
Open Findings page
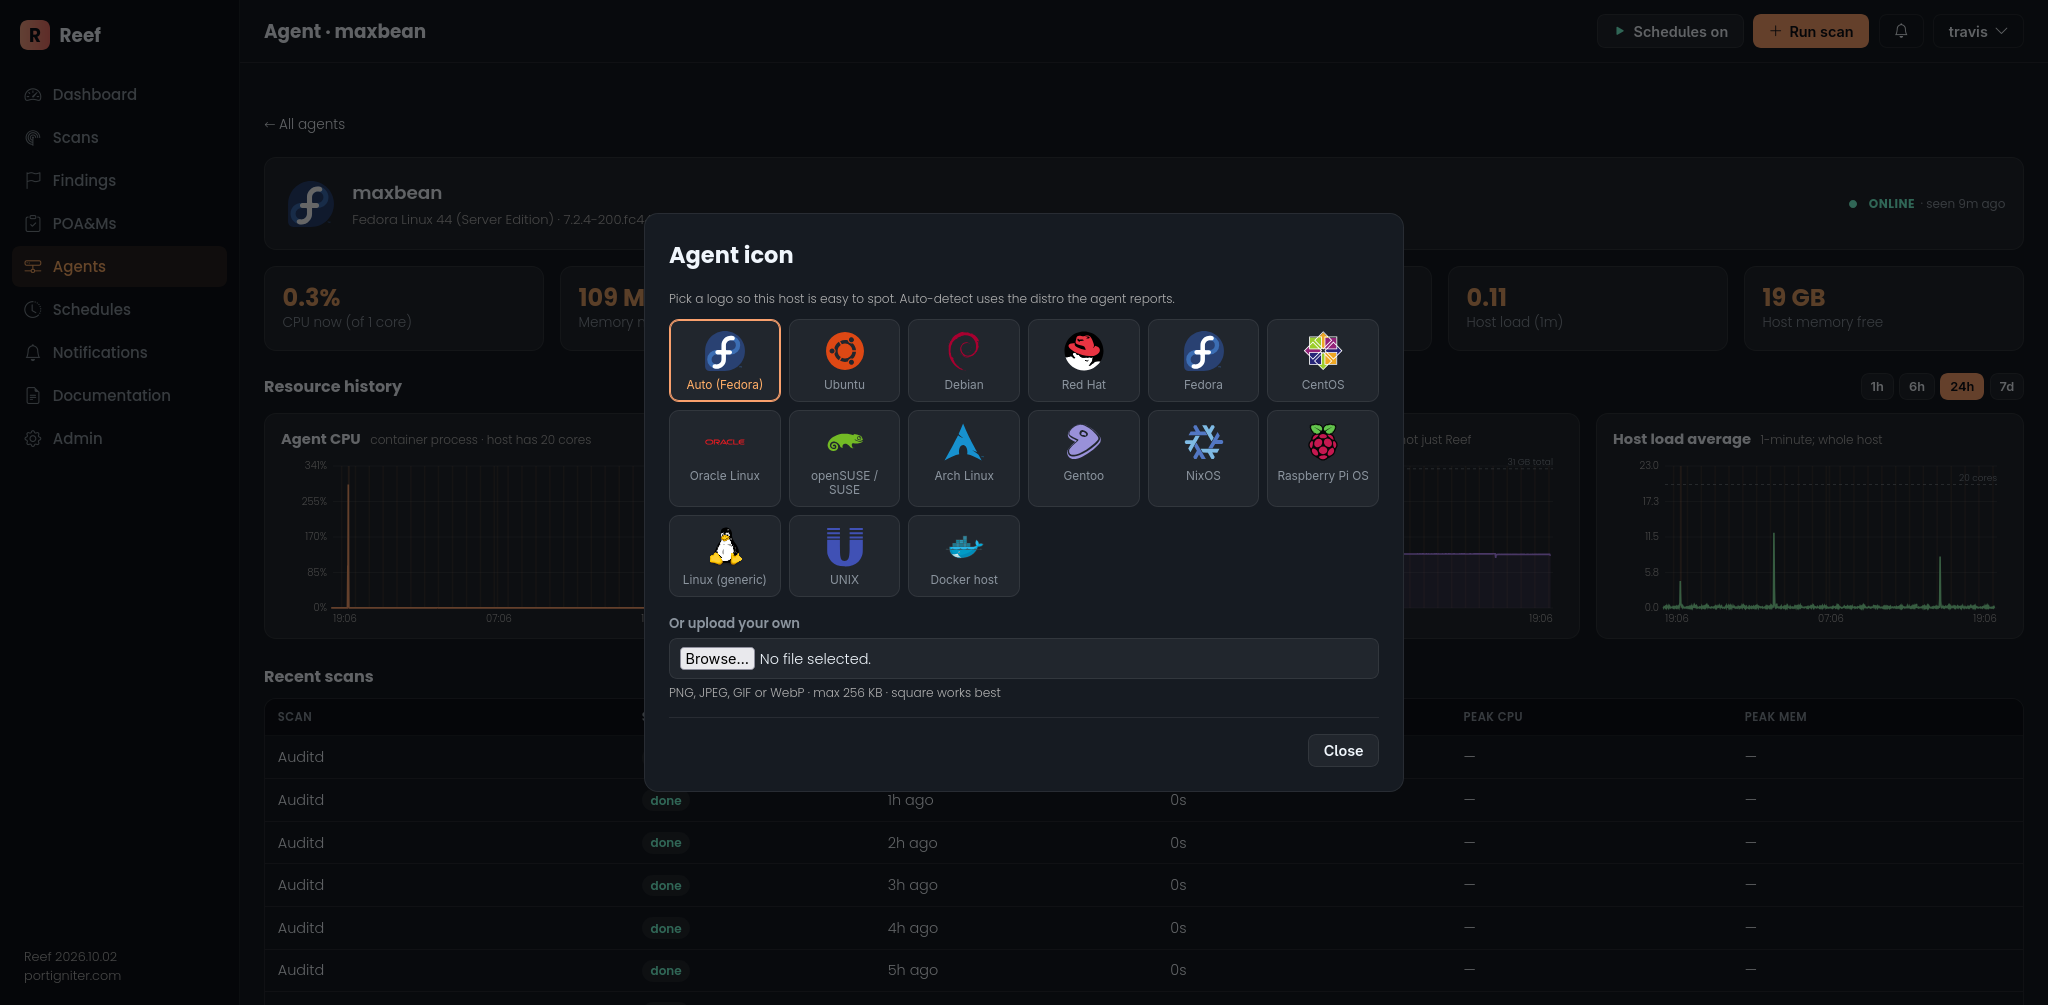tap(119, 180)
